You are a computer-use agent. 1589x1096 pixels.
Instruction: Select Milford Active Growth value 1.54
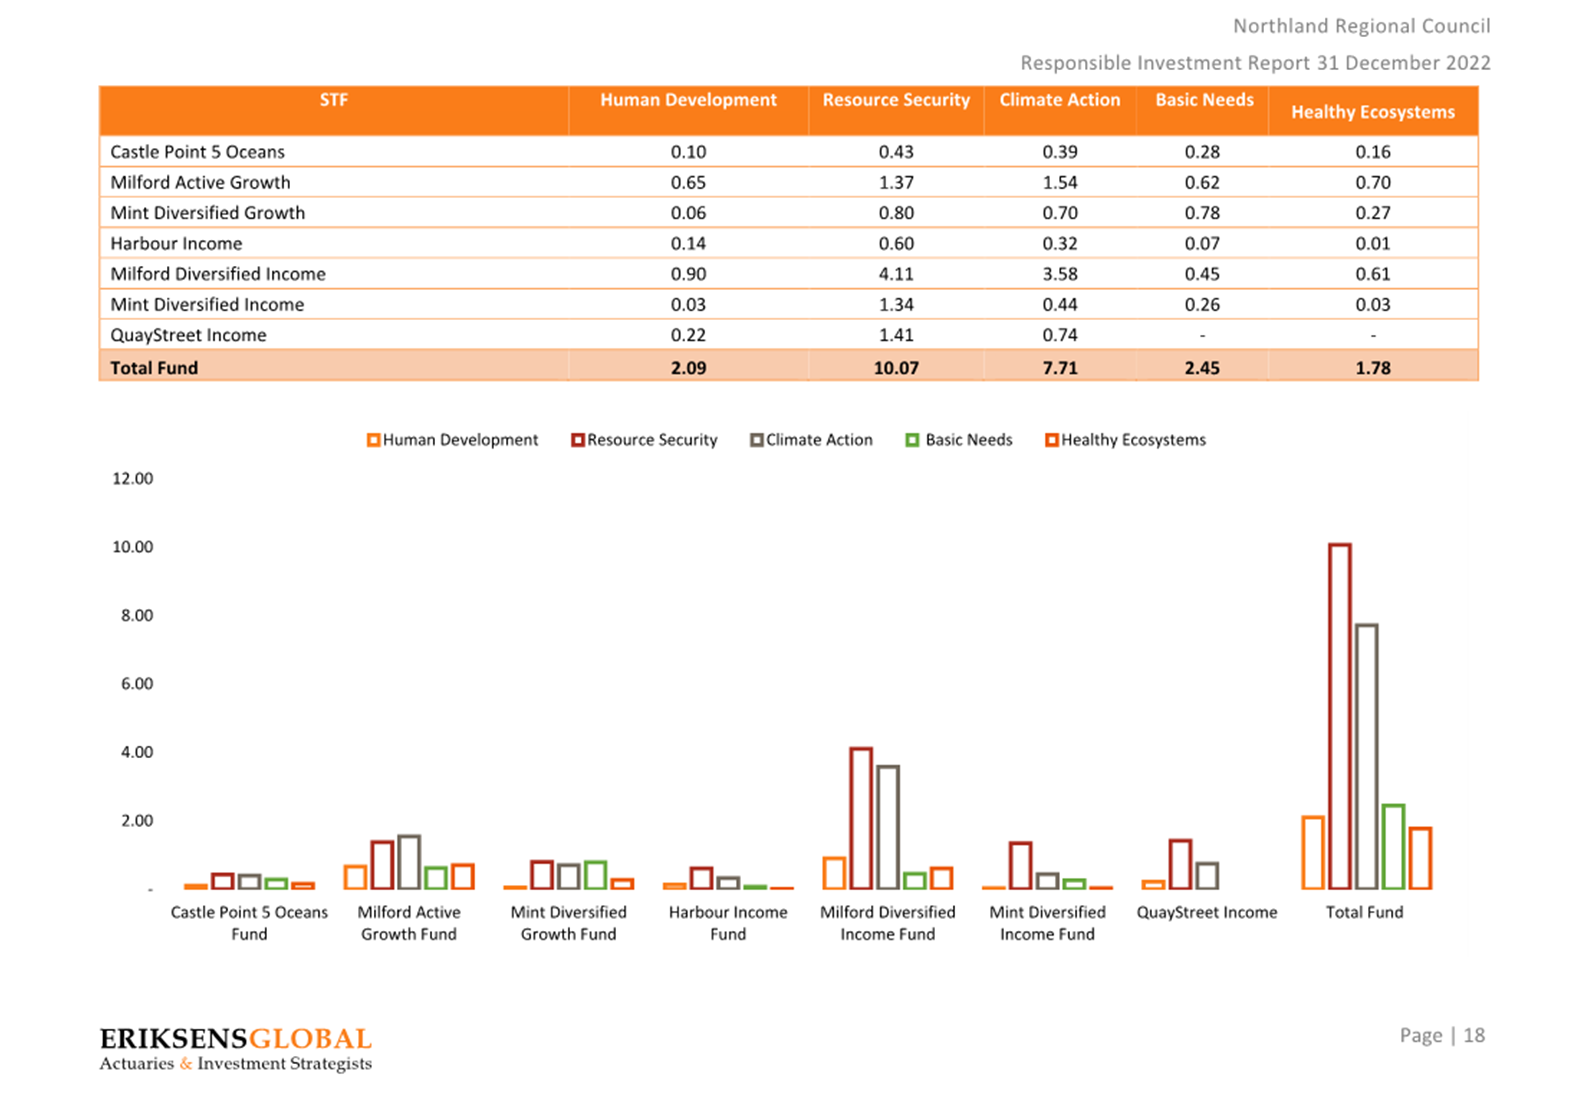[x=1060, y=183]
